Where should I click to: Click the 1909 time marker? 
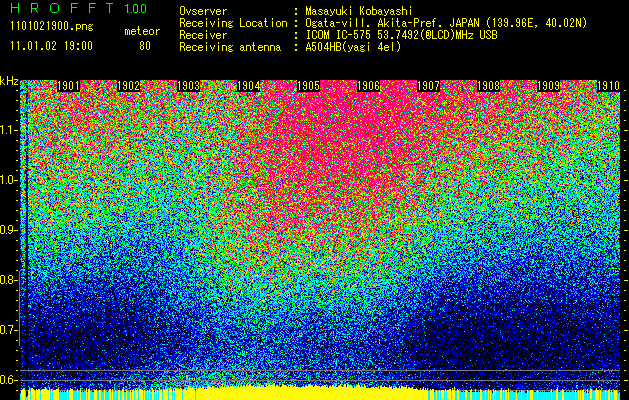click(x=548, y=86)
